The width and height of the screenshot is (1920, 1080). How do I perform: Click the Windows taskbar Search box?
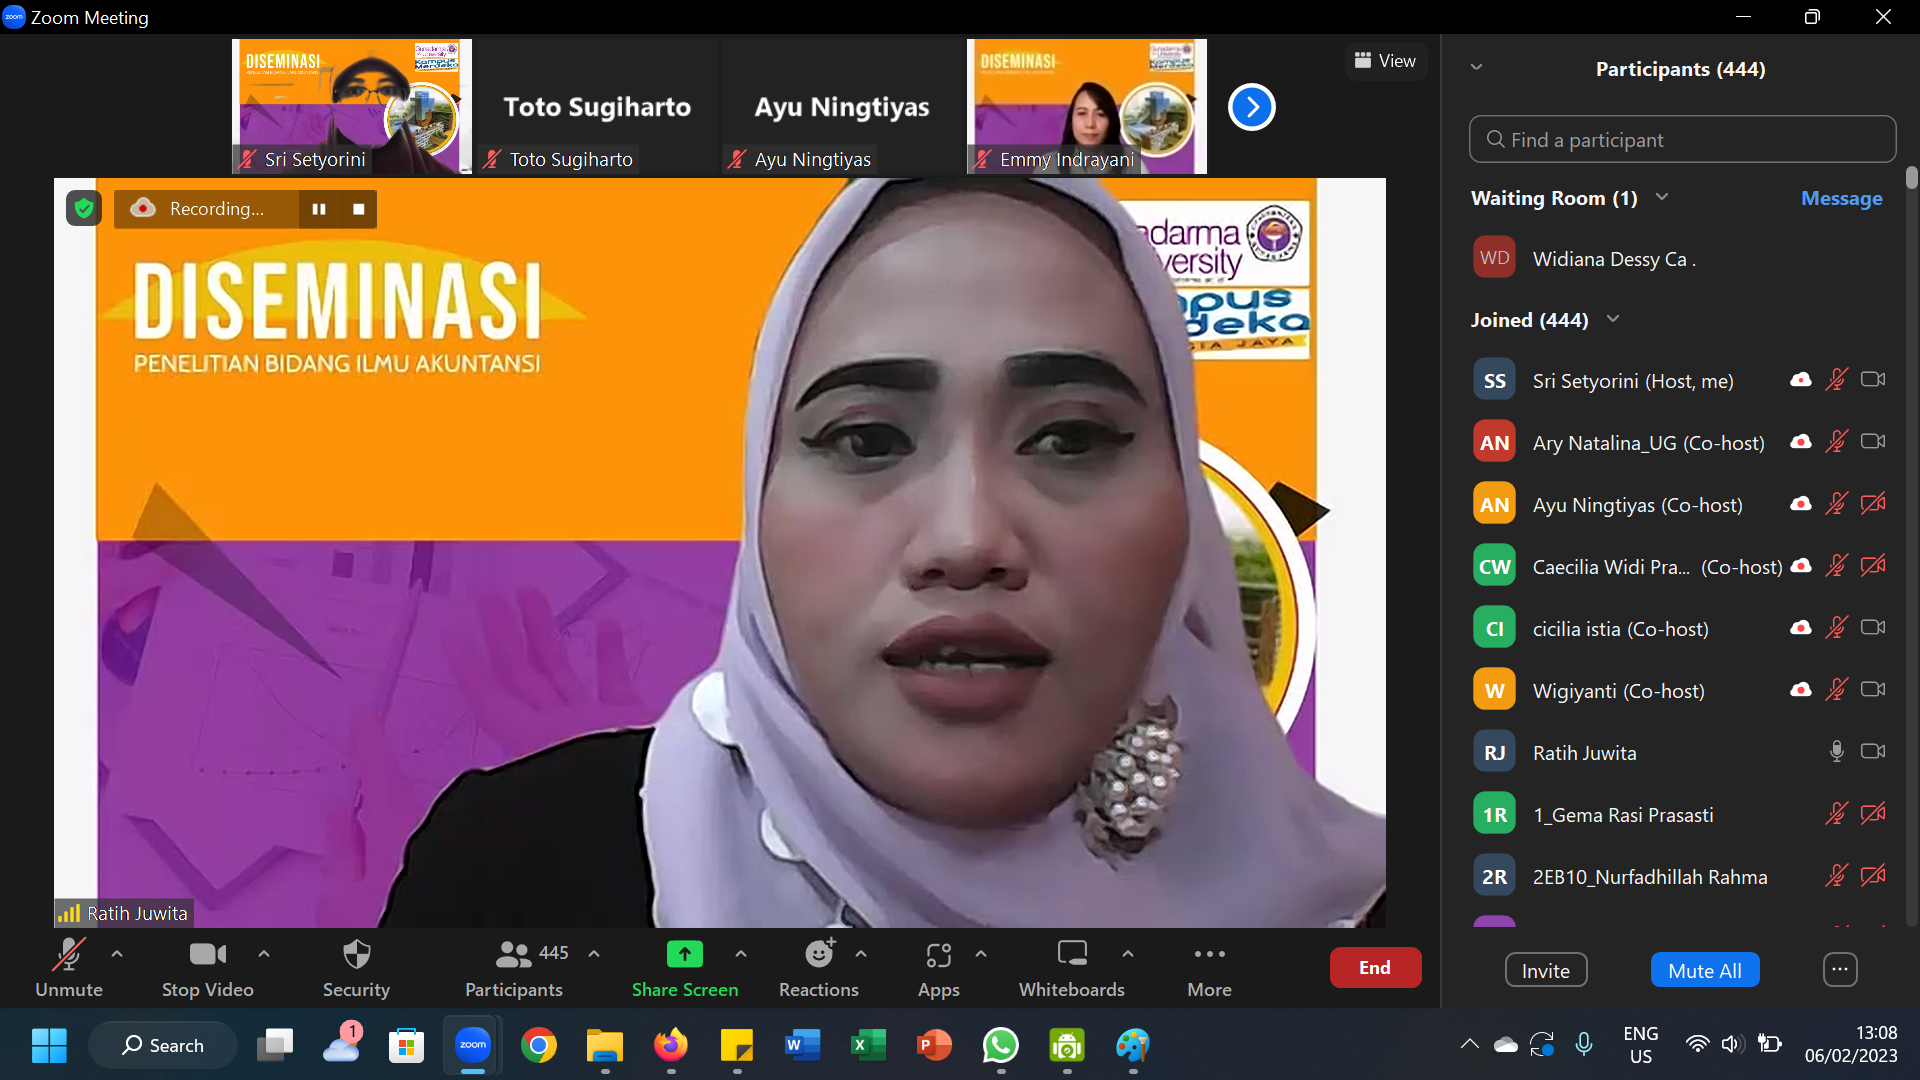click(163, 1045)
